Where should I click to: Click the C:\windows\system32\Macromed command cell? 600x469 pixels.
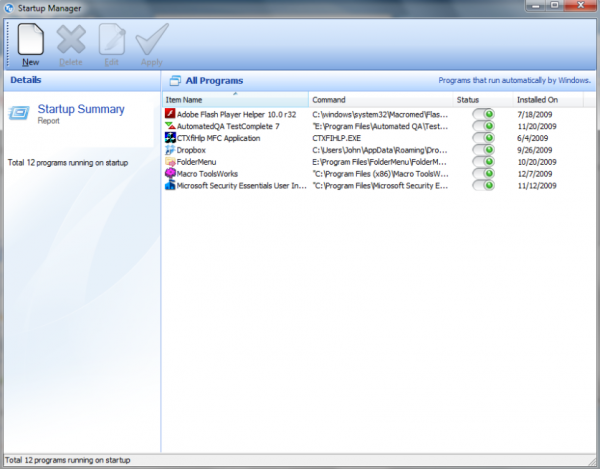380,114
